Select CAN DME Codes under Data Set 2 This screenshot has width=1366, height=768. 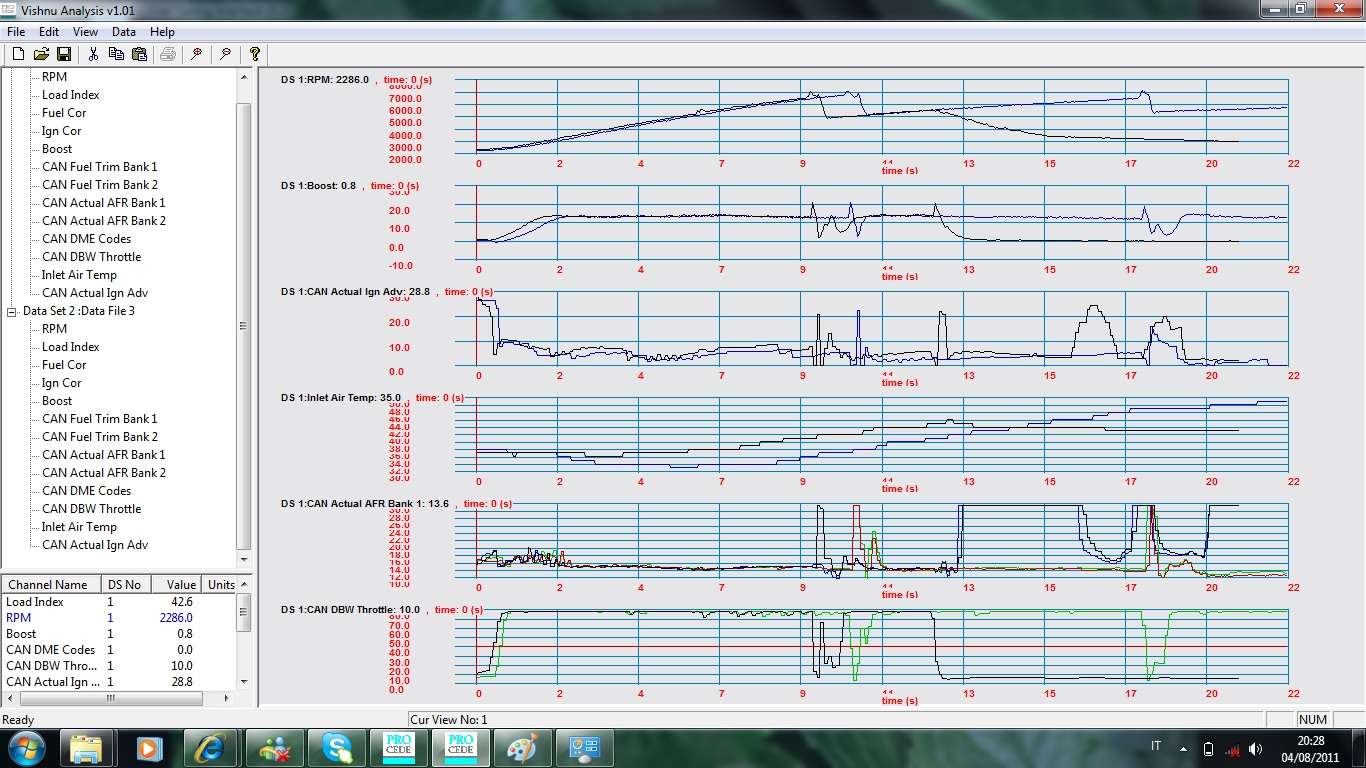tap(86, 491)
